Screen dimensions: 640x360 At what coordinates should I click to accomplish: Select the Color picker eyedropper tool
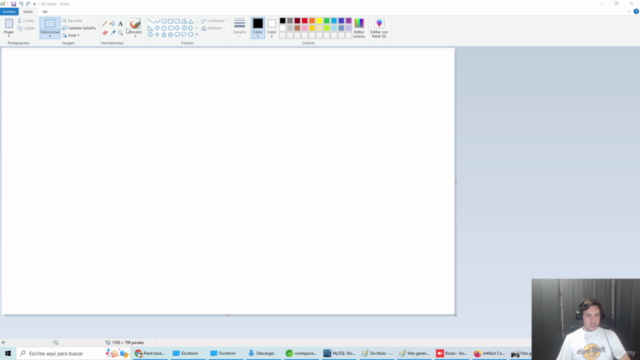[x=112, y=33]
